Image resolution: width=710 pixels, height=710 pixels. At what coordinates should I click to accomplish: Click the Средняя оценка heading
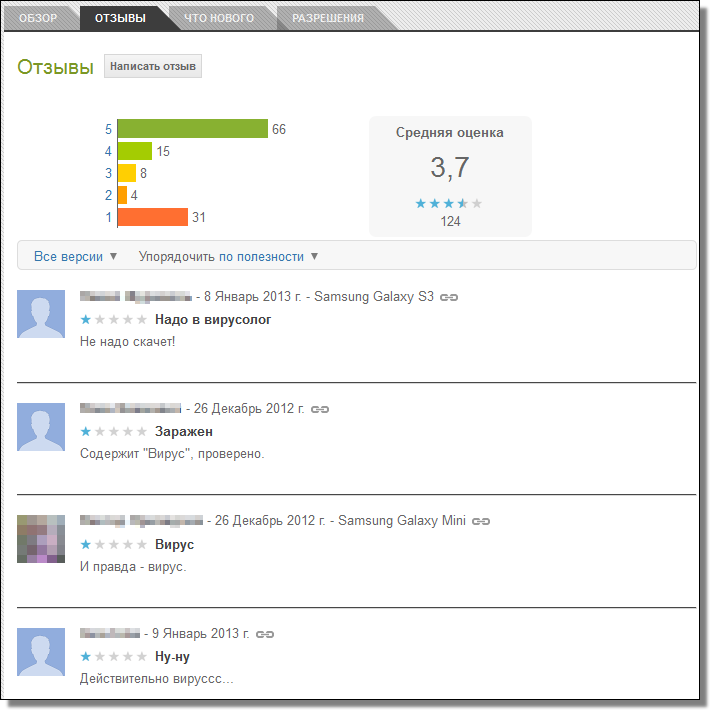tap(450, 133)
